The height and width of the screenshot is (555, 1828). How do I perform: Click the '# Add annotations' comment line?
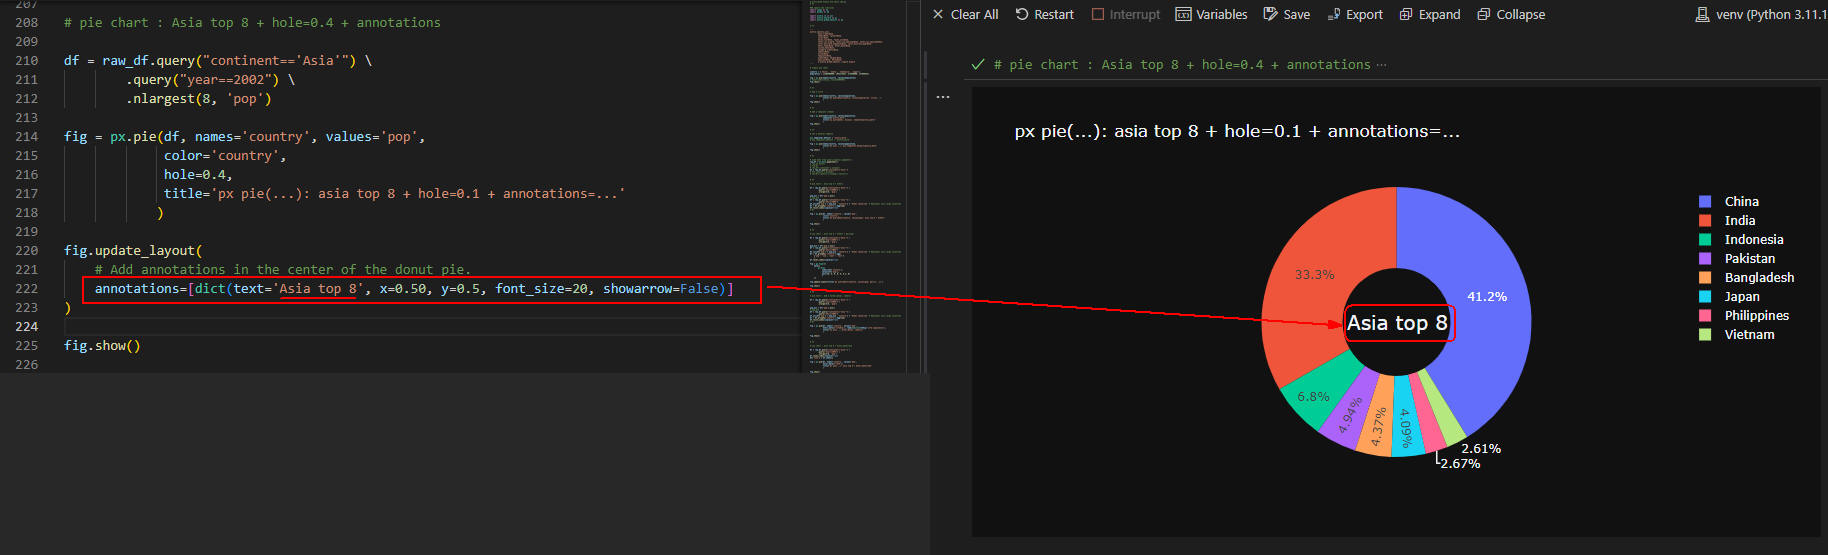[x=282, y=270]
